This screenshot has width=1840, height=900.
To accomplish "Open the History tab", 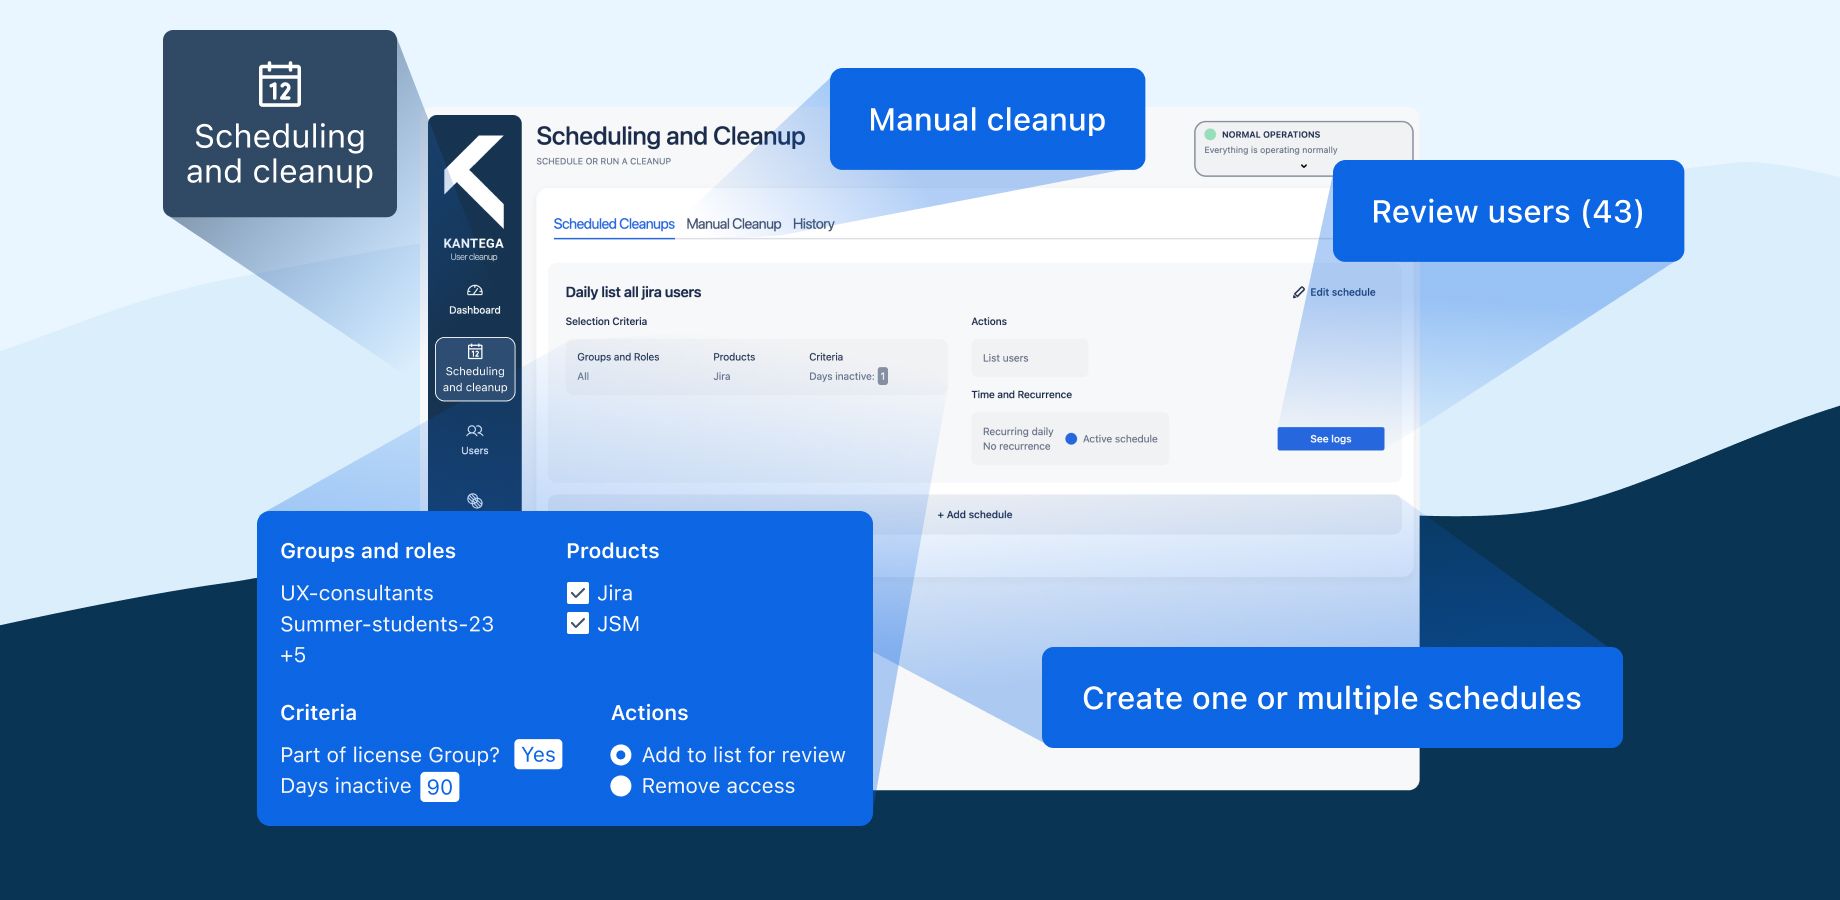I will 813,224.
